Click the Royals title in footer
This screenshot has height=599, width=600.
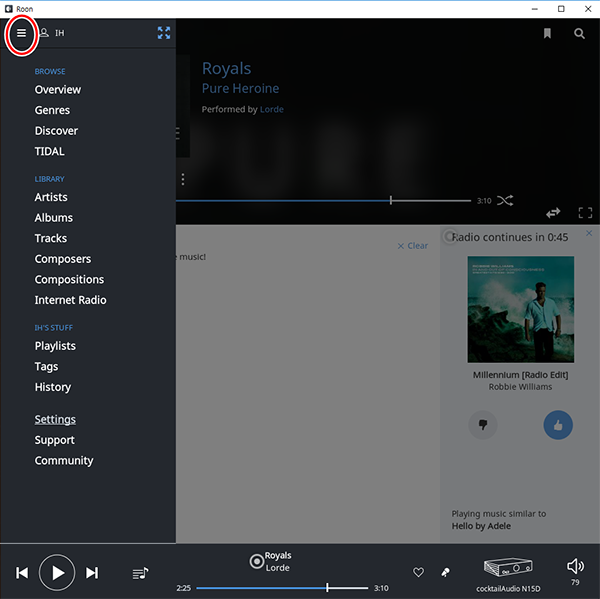[278, 555]
